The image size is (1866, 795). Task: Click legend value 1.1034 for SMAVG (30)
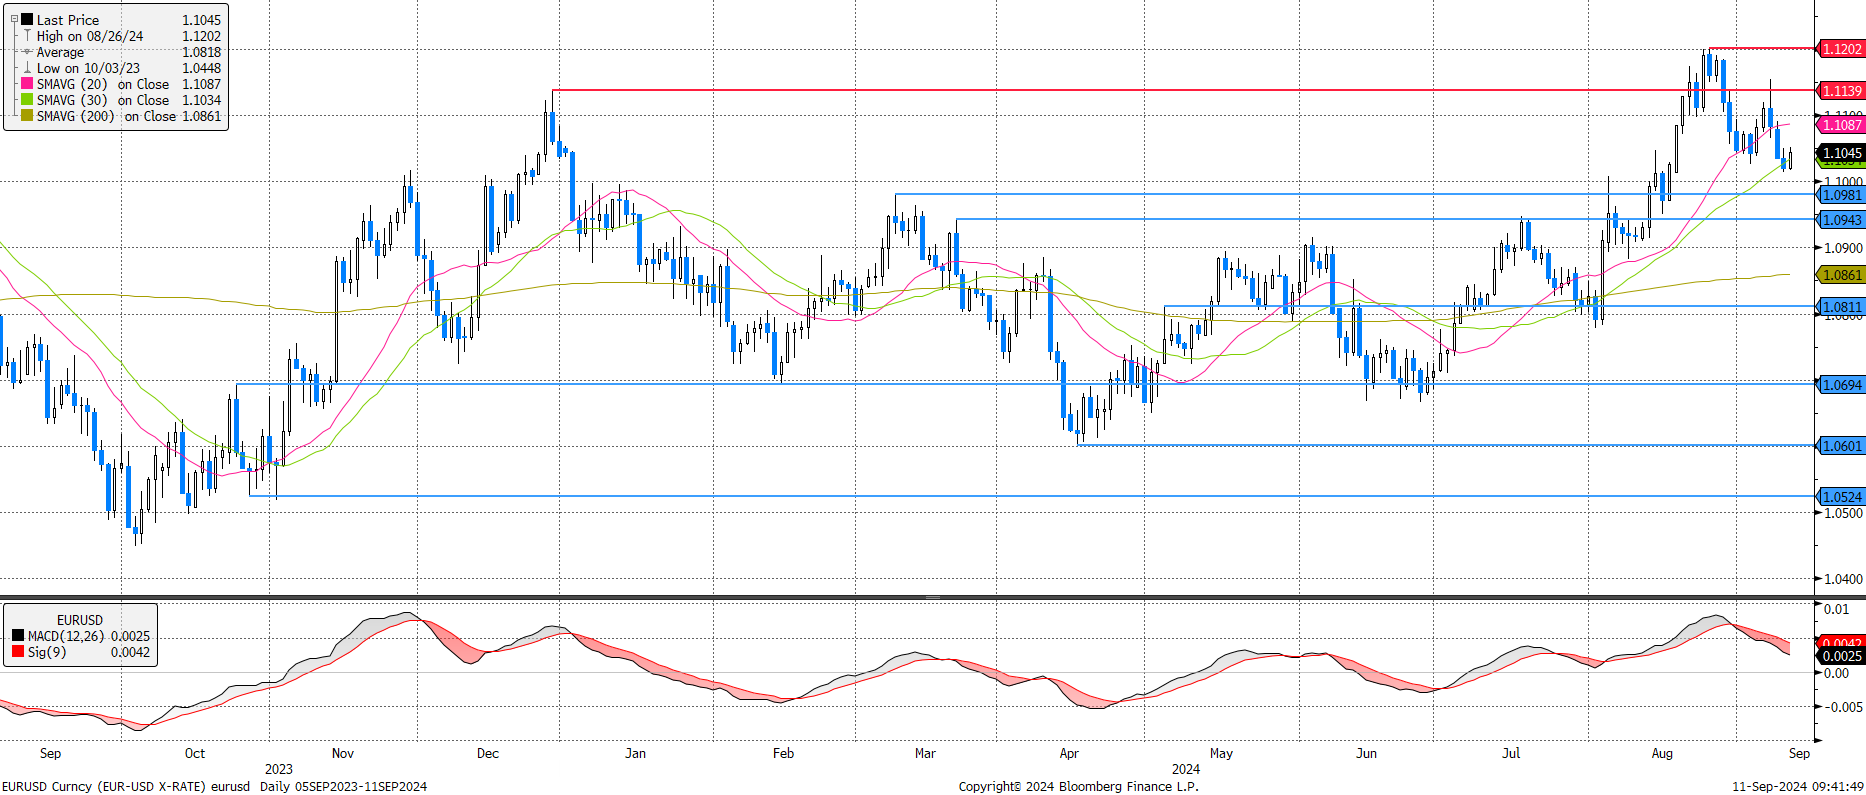click(x=202, y=100)
